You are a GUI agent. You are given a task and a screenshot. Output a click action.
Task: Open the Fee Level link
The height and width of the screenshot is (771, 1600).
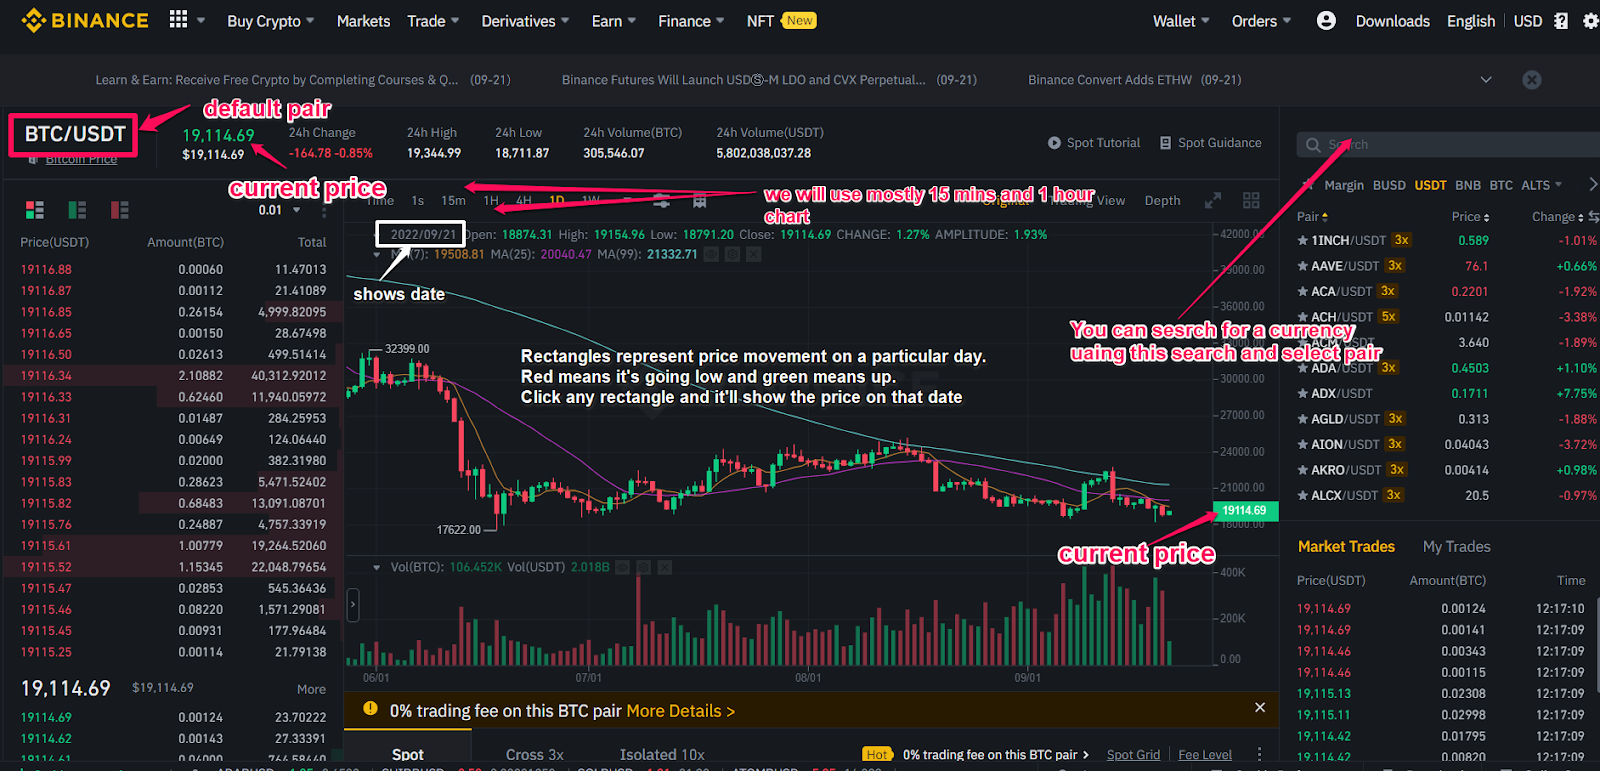[x=1205, y=755]
